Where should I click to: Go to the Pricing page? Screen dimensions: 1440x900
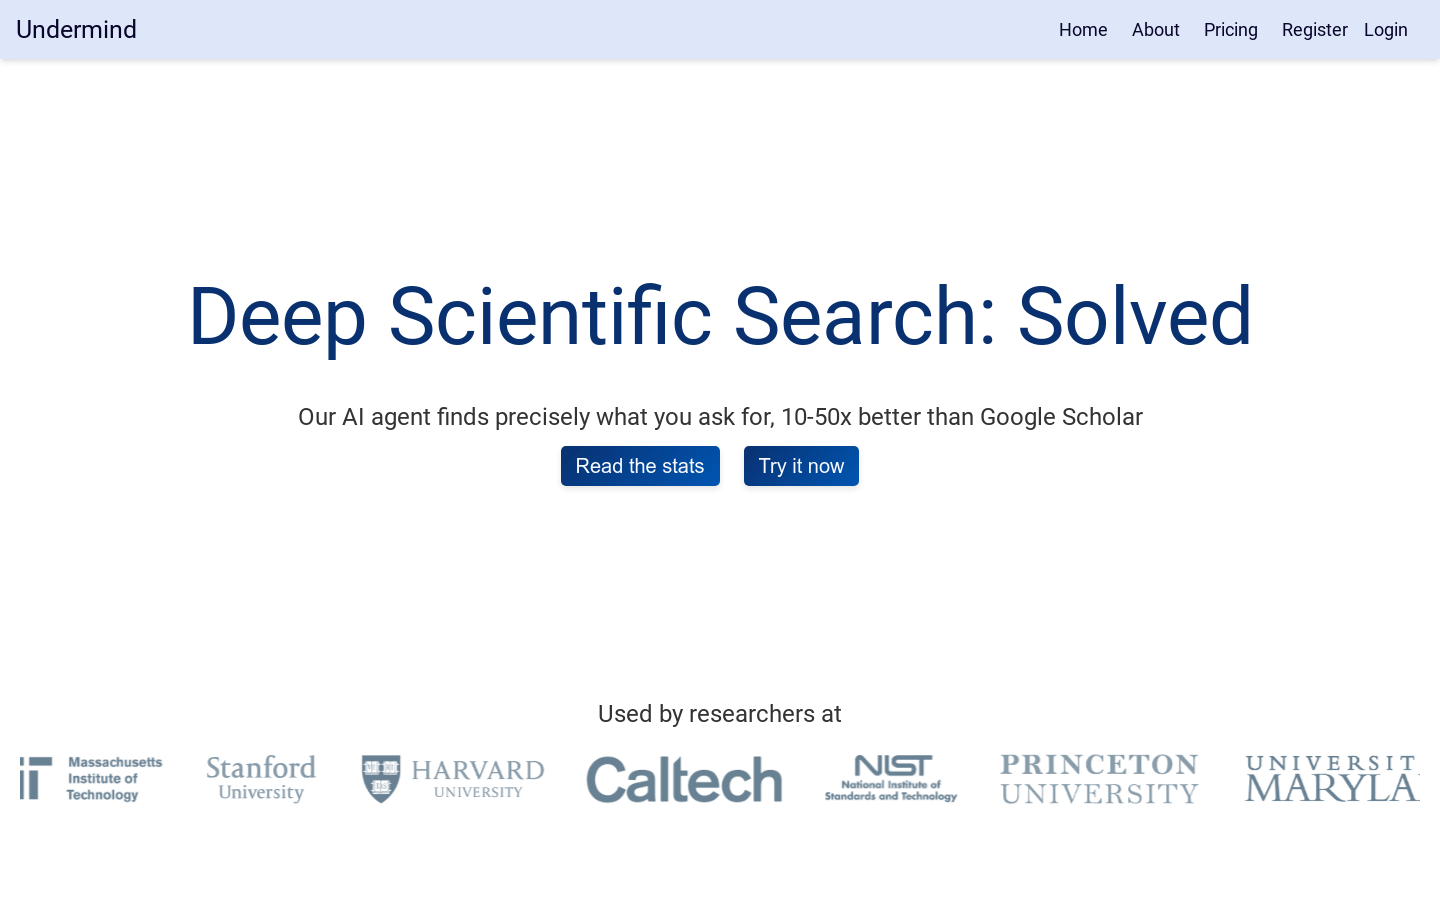click(1231, 30)
